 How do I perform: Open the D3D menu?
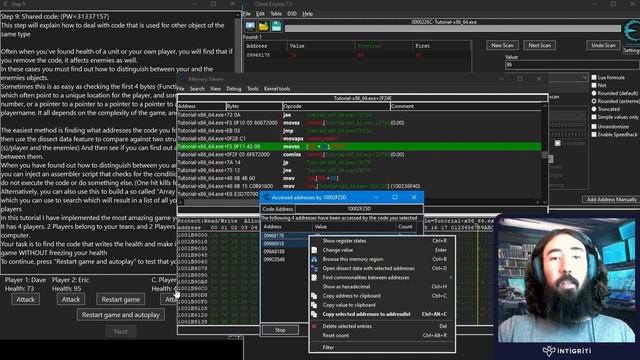[292, 13]
